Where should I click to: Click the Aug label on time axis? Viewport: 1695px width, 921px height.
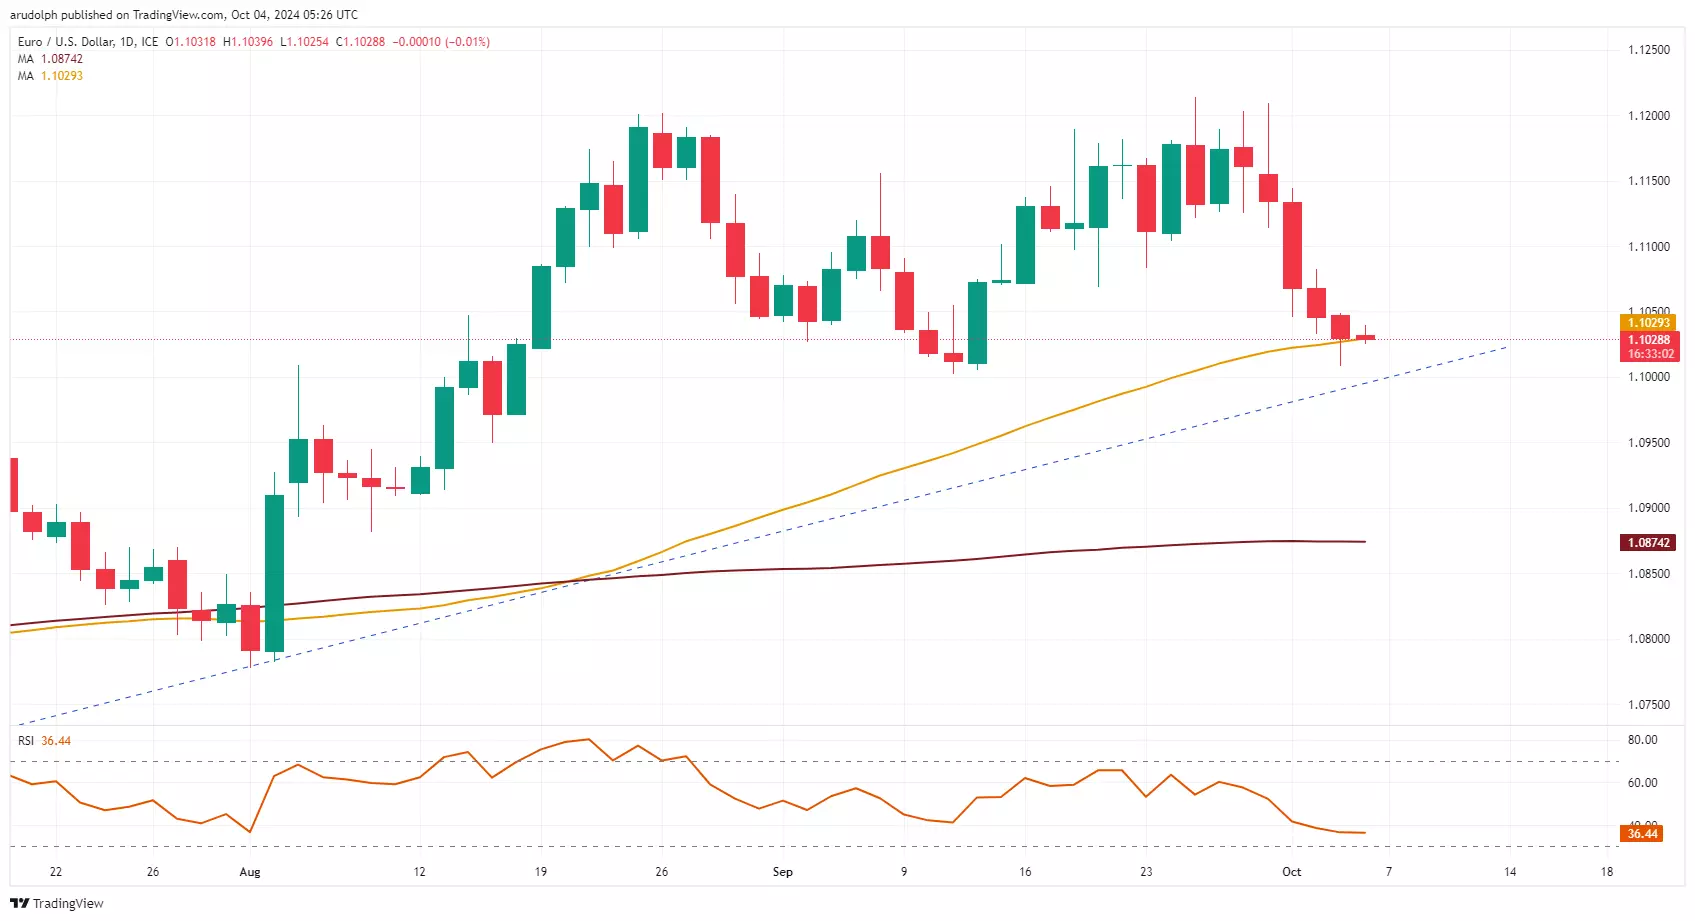coord(250,872)
